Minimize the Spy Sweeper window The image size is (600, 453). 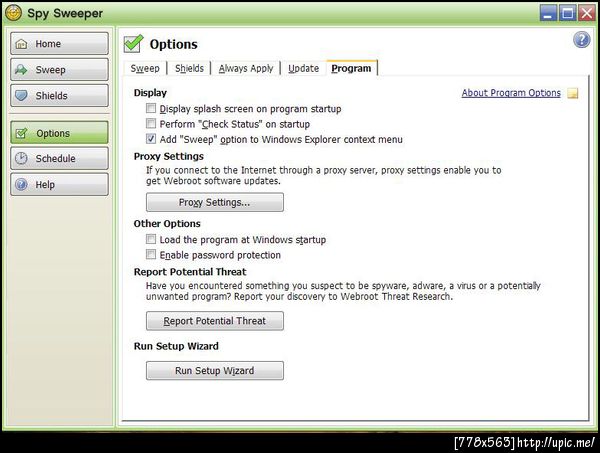548,13
